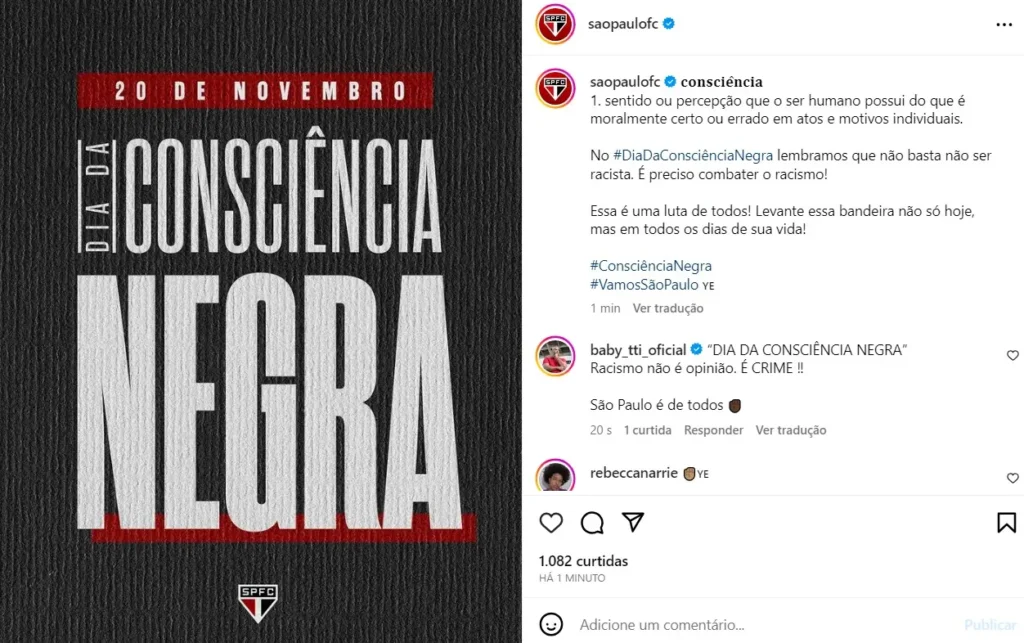View who liked via 1.082 curtidas

pos(583,561)
